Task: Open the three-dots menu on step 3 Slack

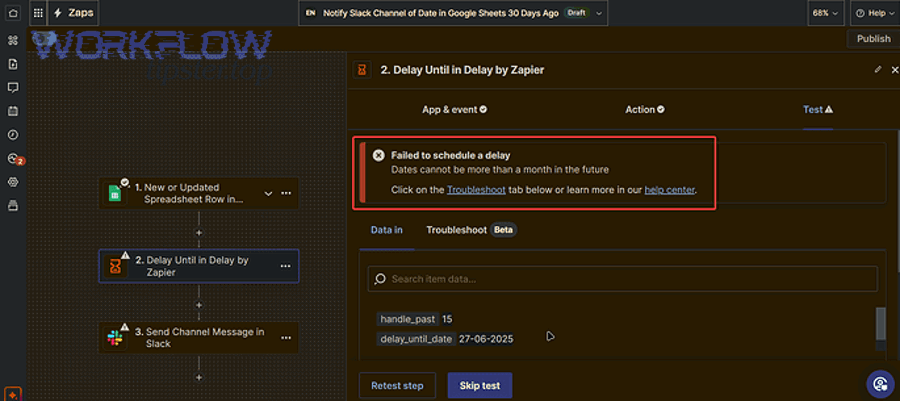Action: [286, 338]
